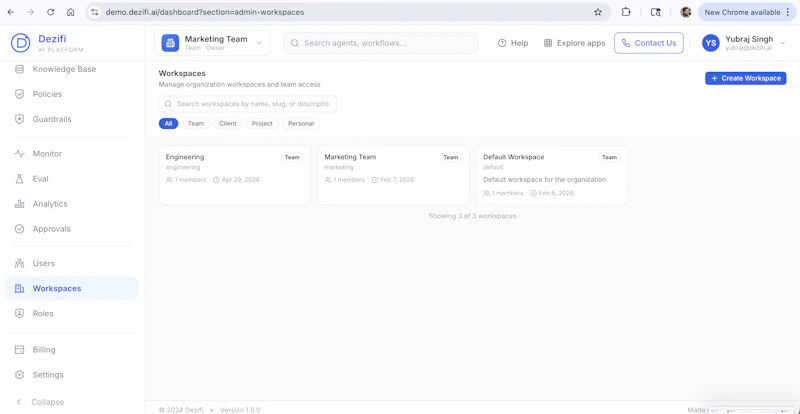Screen dimensions: 800x414
Task: Open the Marketing Team workspace switcher
Action: pos(212,43)
